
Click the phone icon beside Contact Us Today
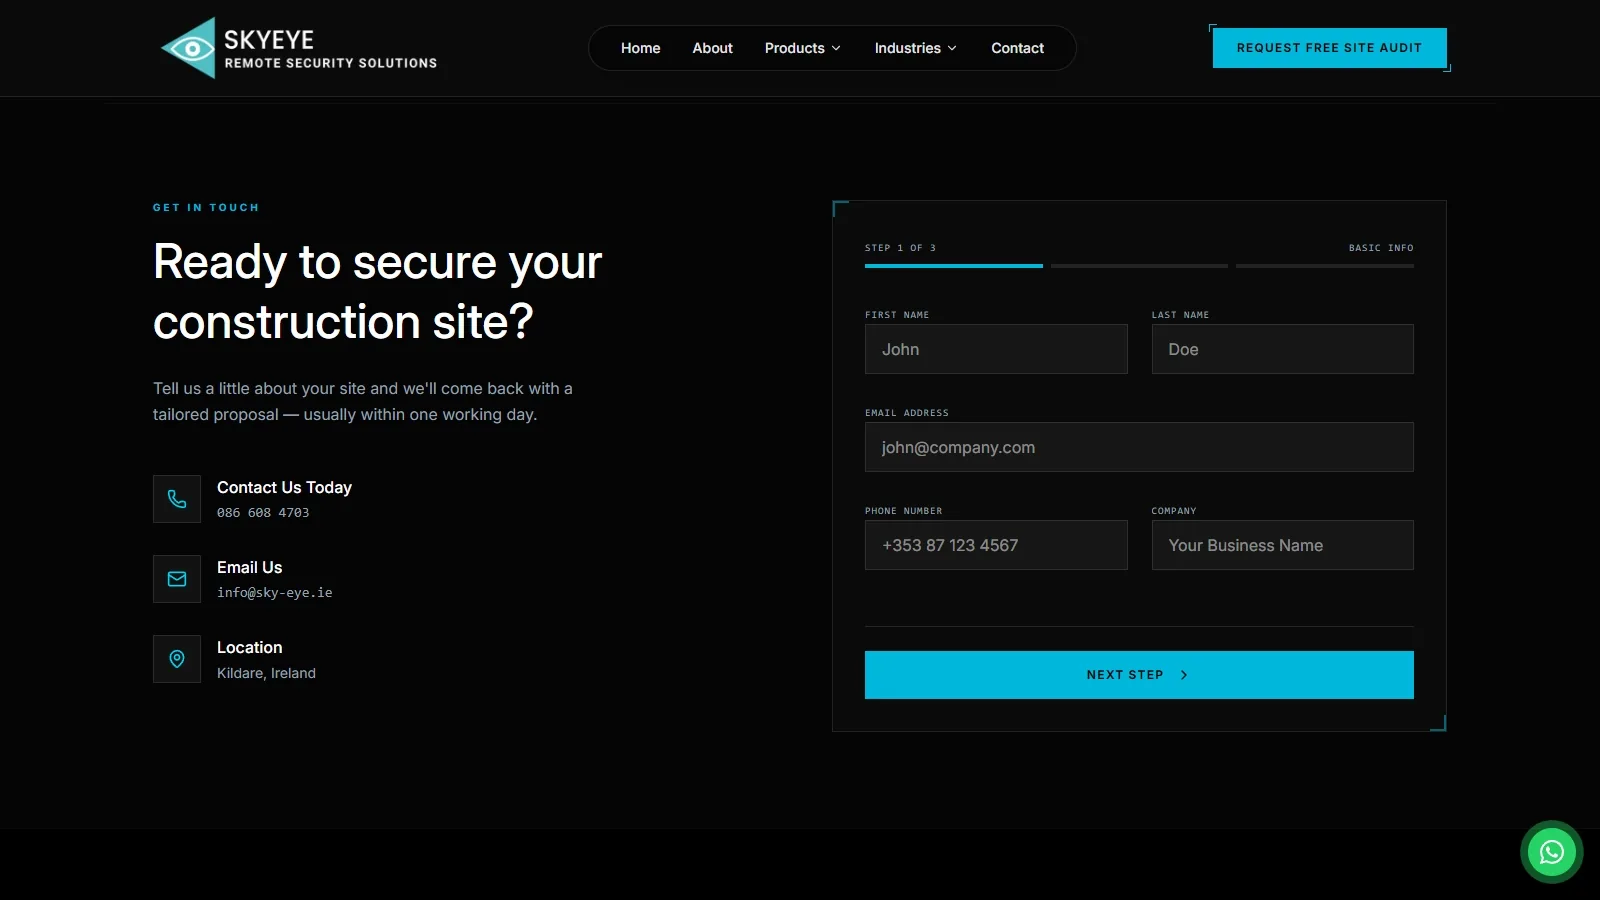click(x=177, y=499)
